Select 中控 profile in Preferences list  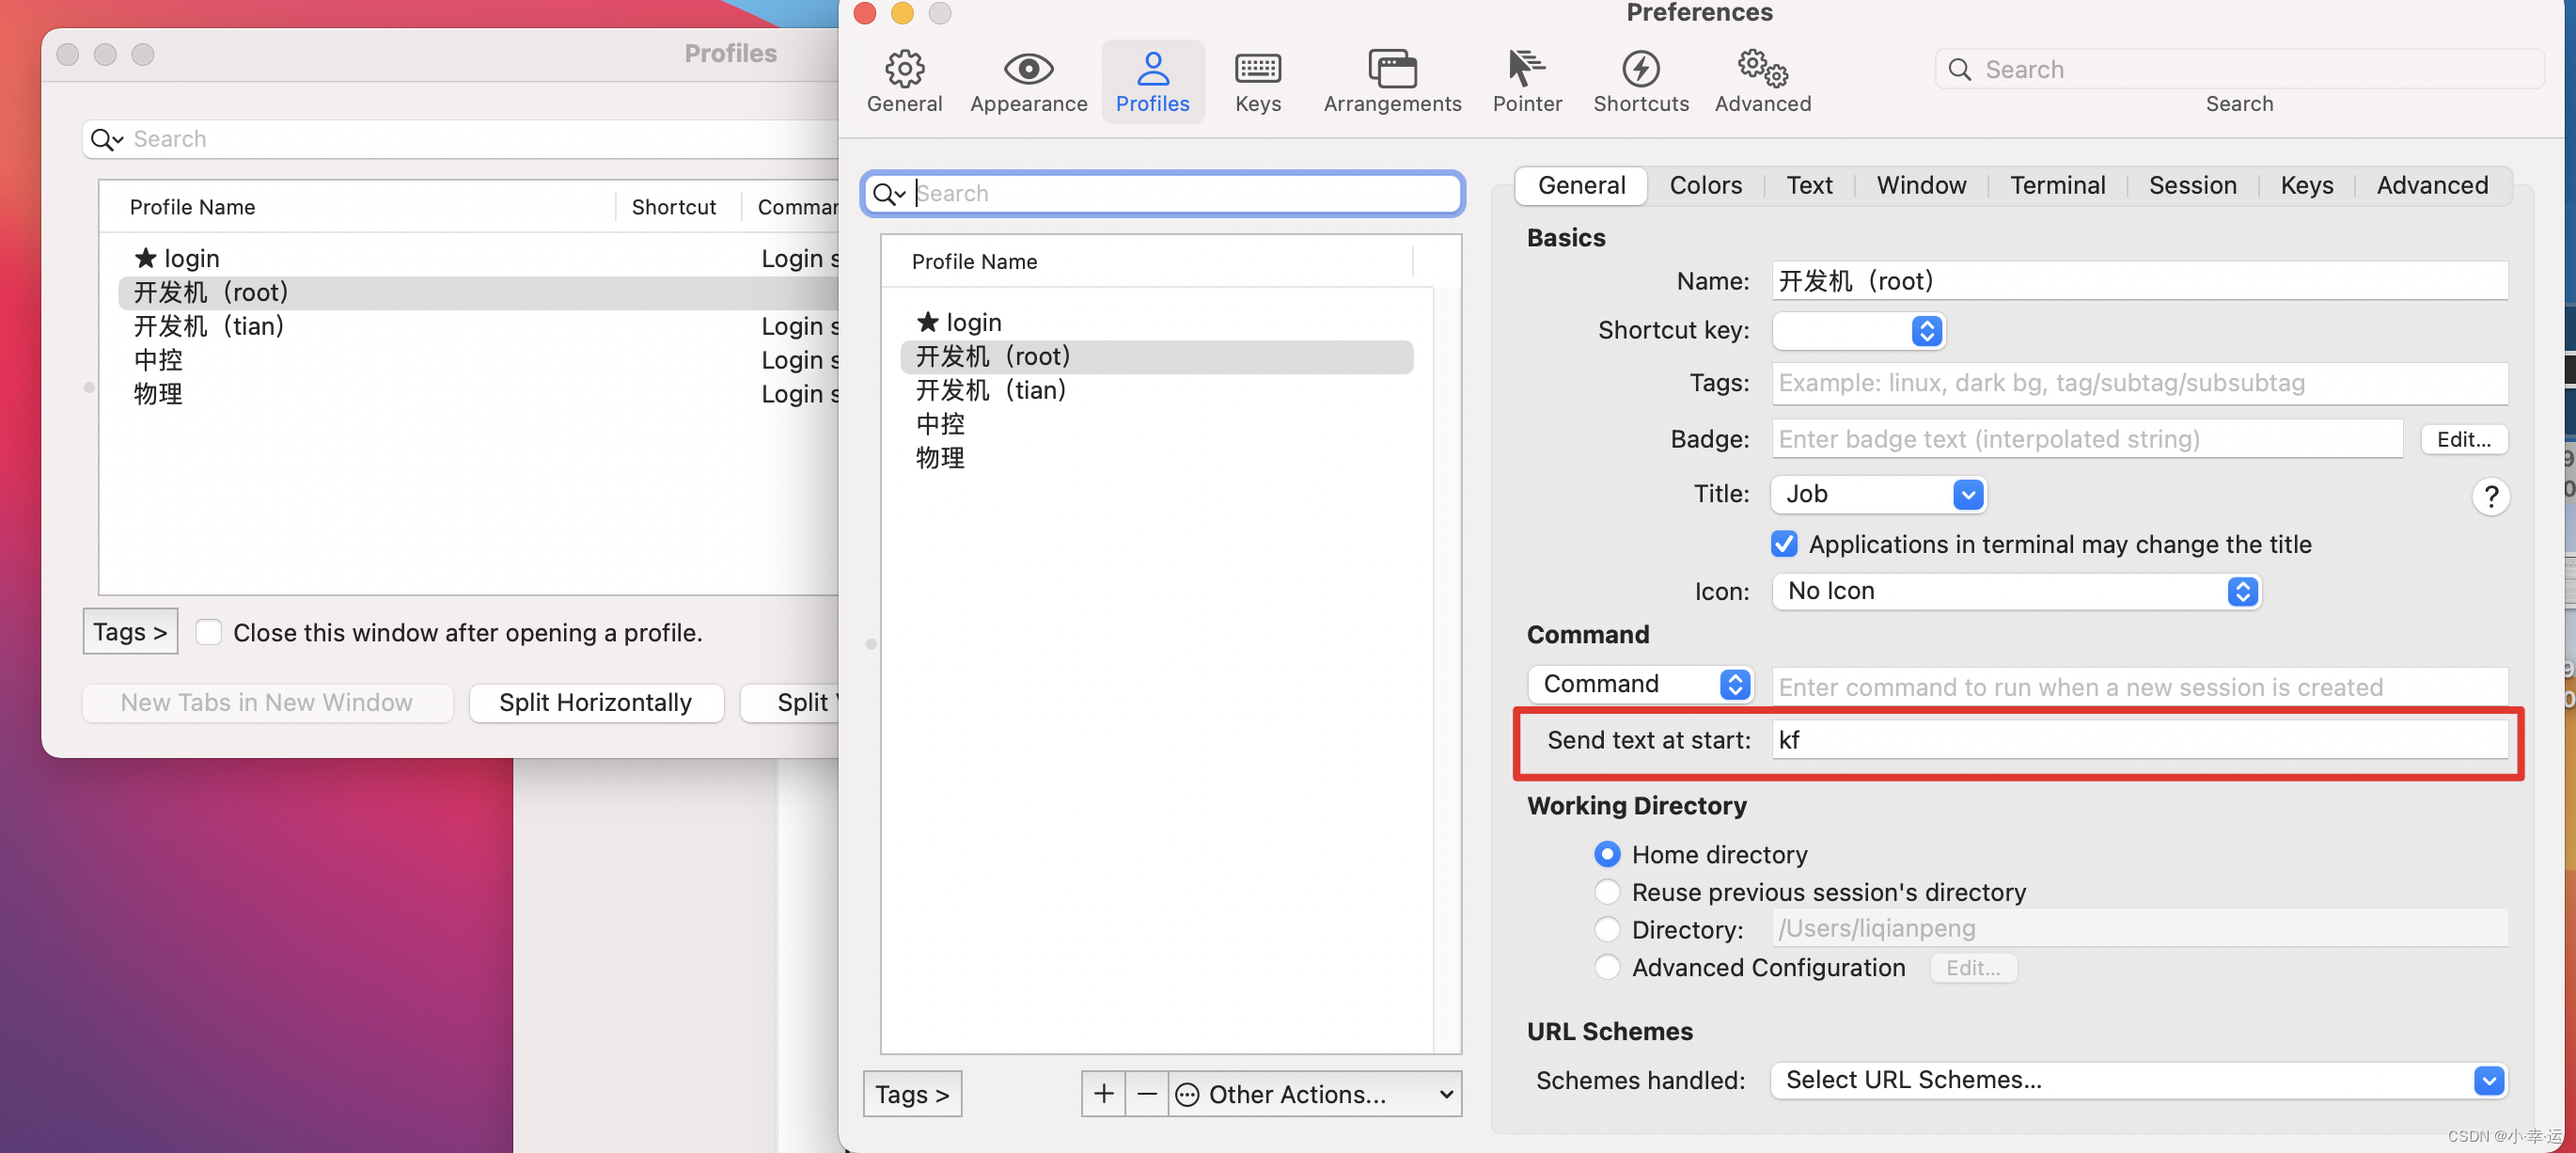pyautogui.click(x=1155, y=424)
